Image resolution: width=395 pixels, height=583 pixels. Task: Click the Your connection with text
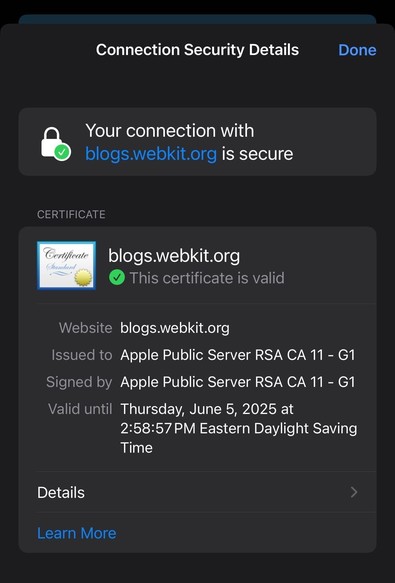[x=170, y=131]
